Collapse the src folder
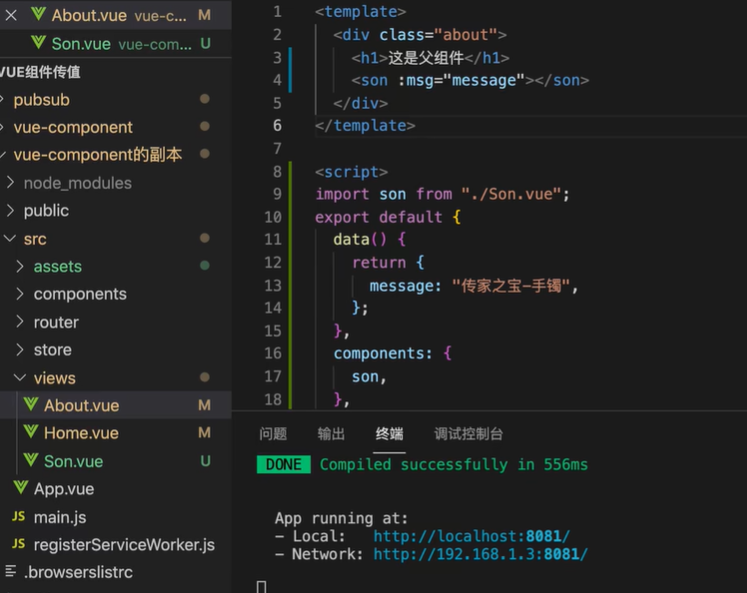Viewport: 747px width, 593px height. coord(10,238)
